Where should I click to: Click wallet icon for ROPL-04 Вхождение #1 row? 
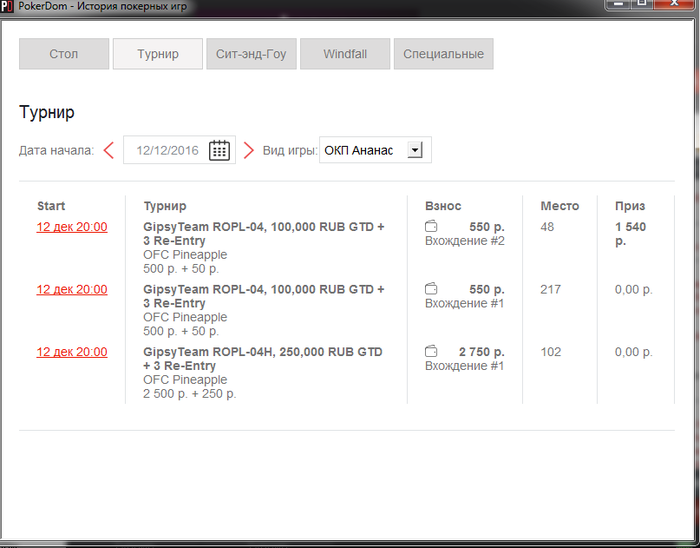click(431, 289)
